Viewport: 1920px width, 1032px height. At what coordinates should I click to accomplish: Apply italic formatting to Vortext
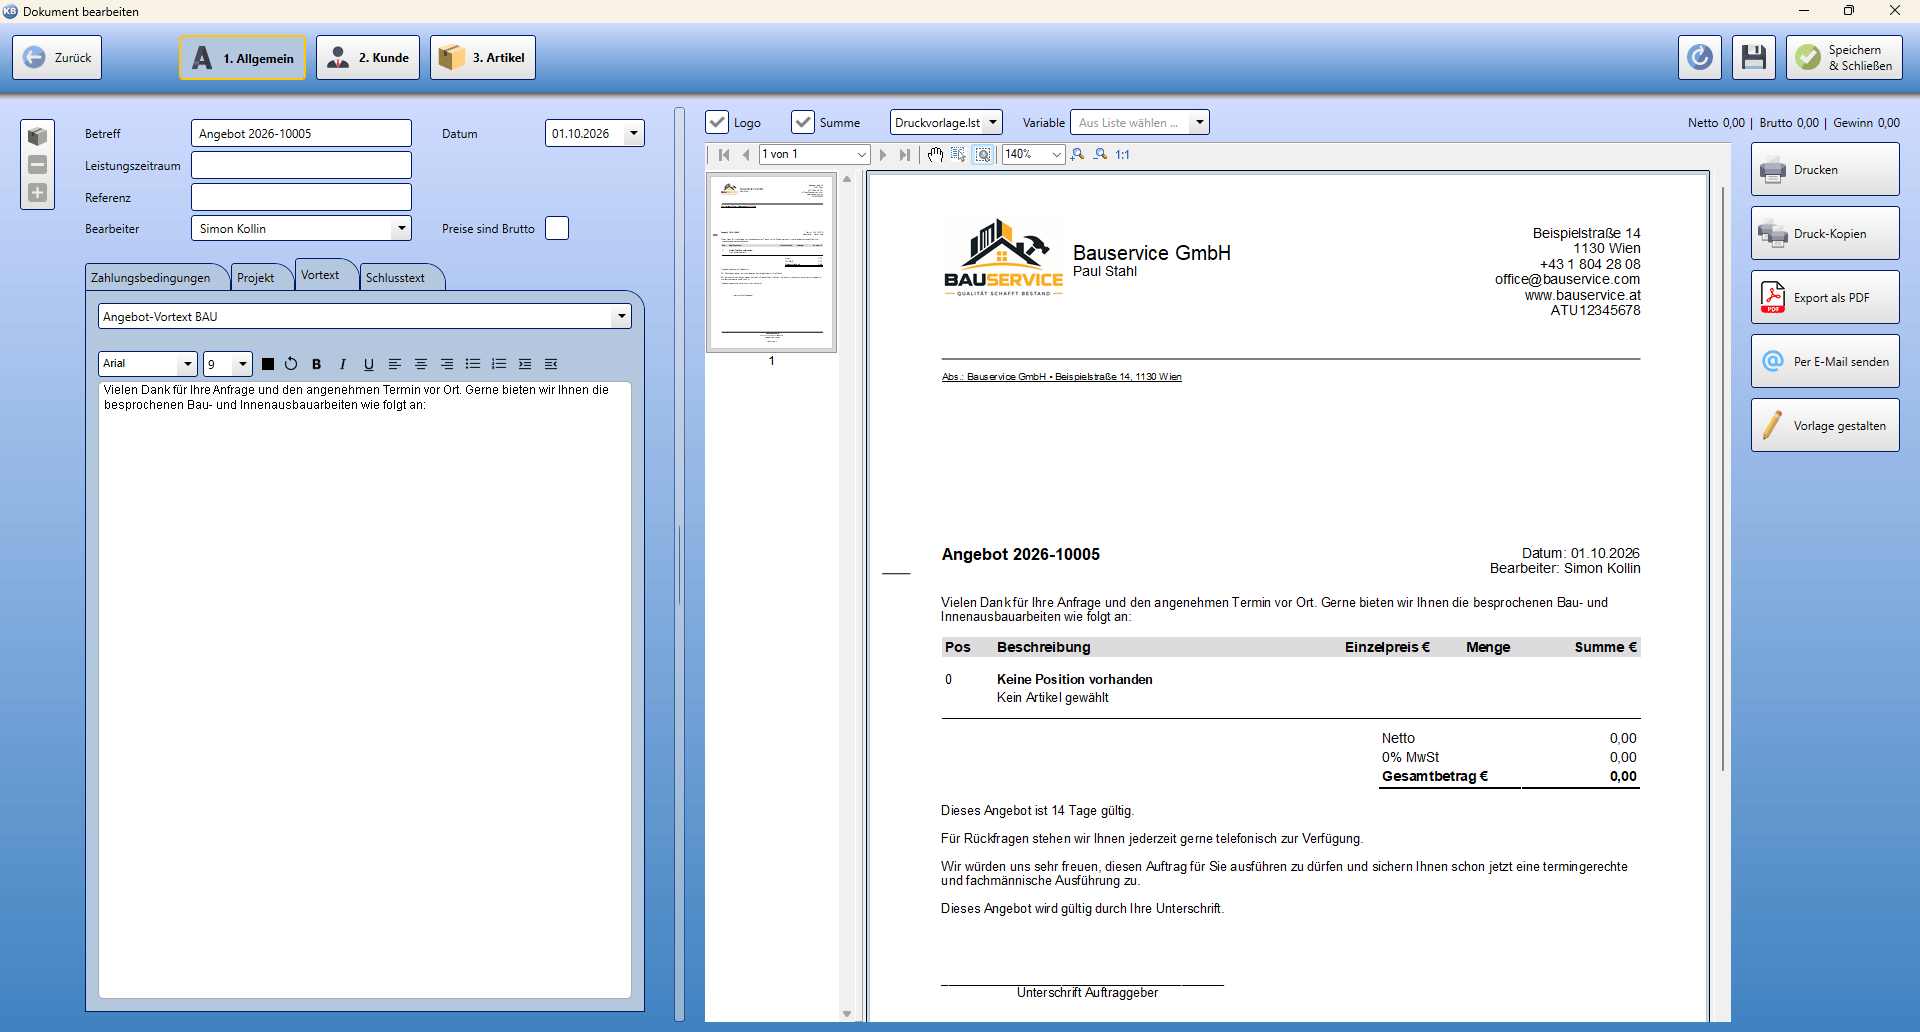coord(342,364)
